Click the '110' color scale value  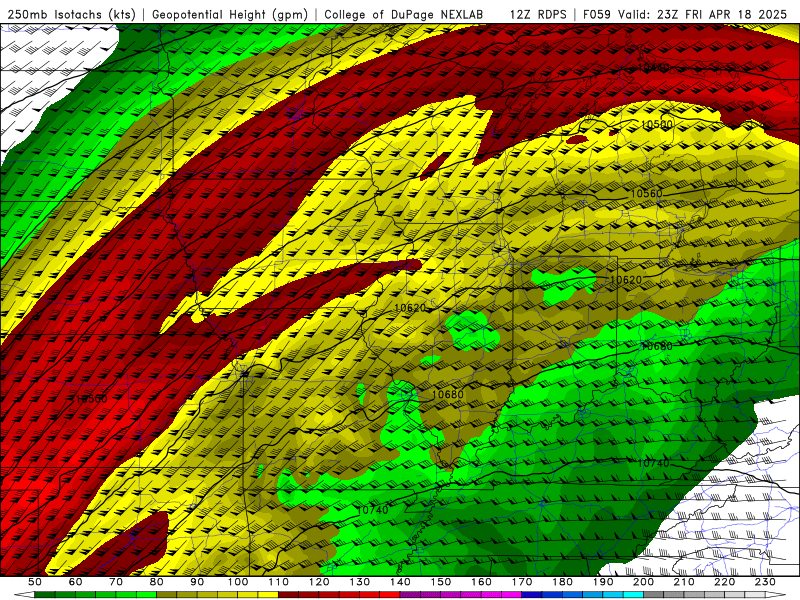(278, 582)
